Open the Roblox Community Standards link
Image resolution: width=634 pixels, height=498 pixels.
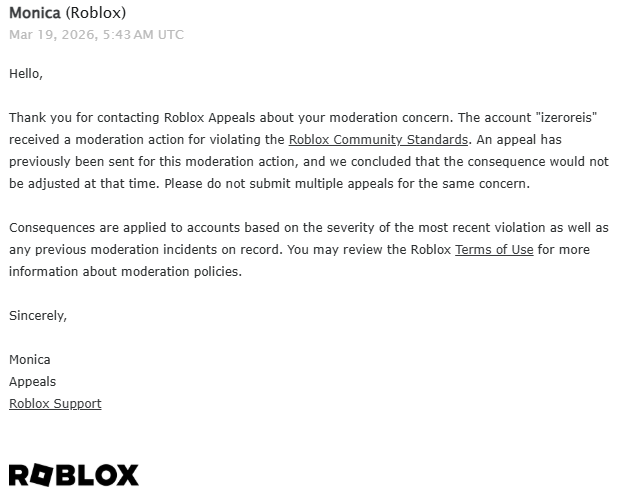[378, 139]
